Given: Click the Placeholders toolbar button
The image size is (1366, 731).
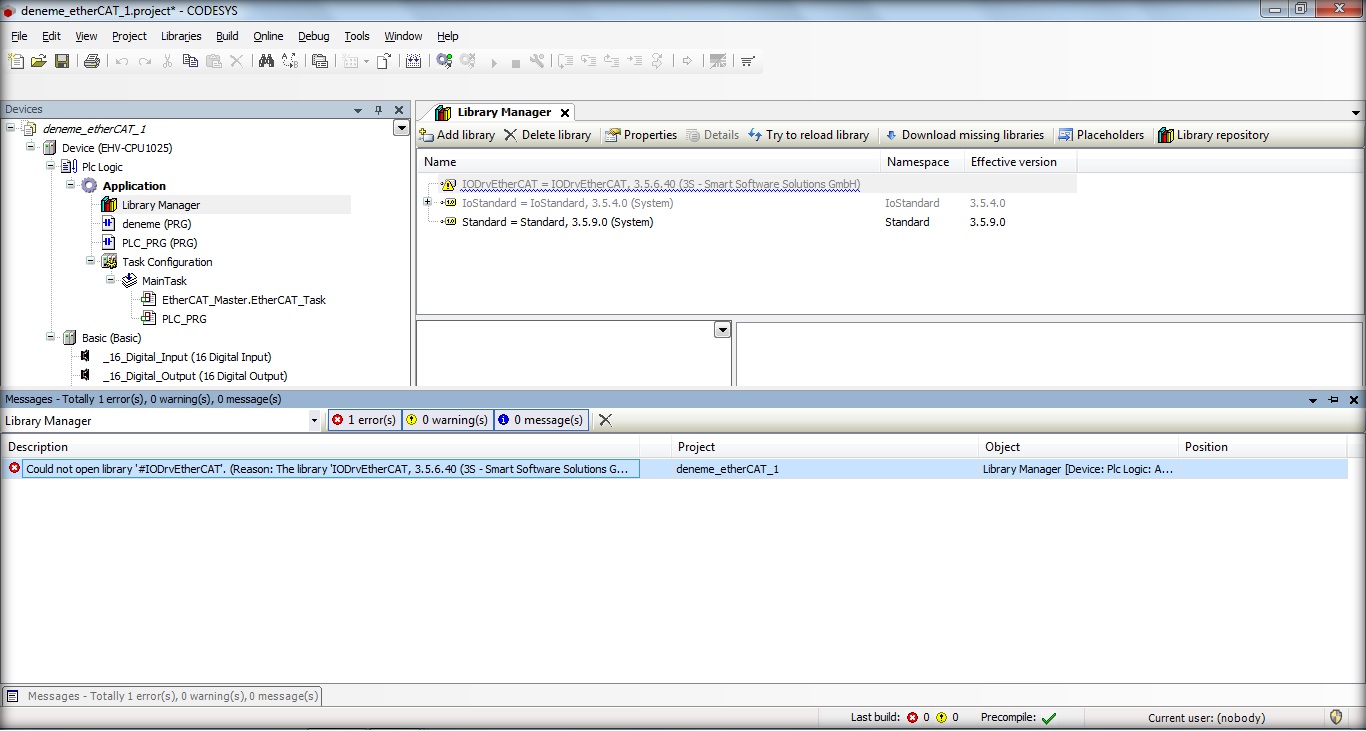Looking at the screenshot, I should 1101,135.
